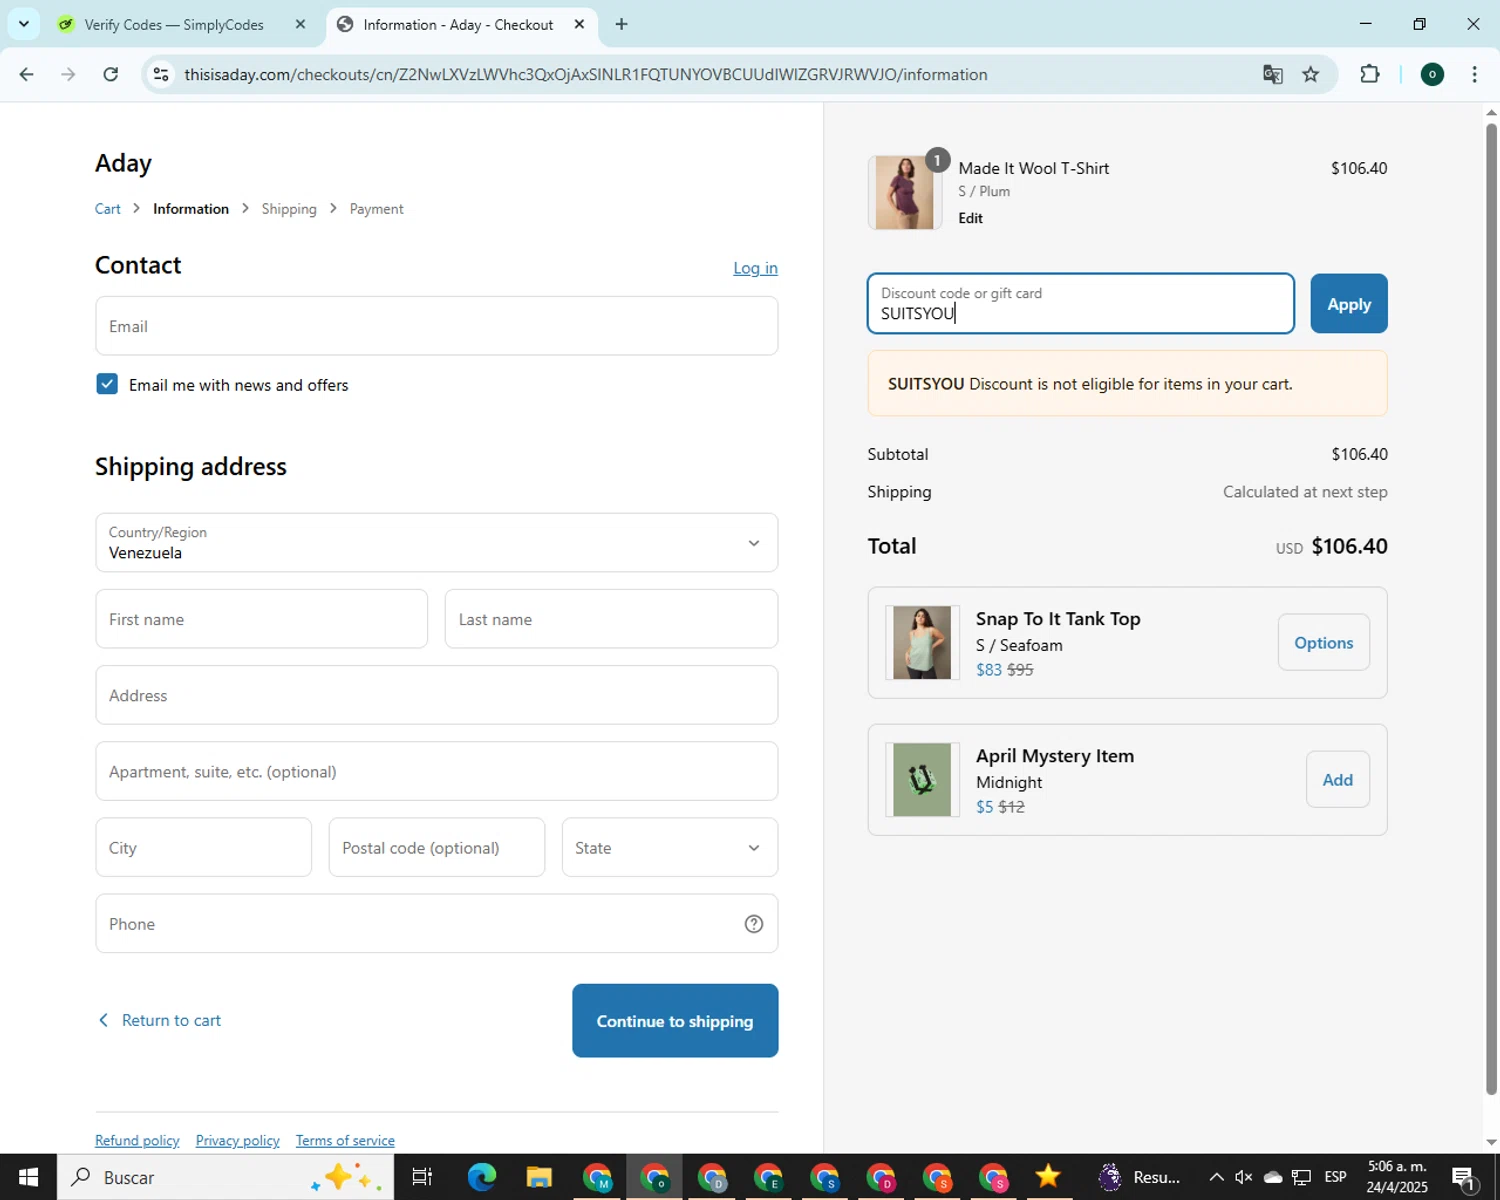Screen dimensions: 1500x1200
Task: Reload the checkout page
Action: pyautogui.click(x=111, y=74)
